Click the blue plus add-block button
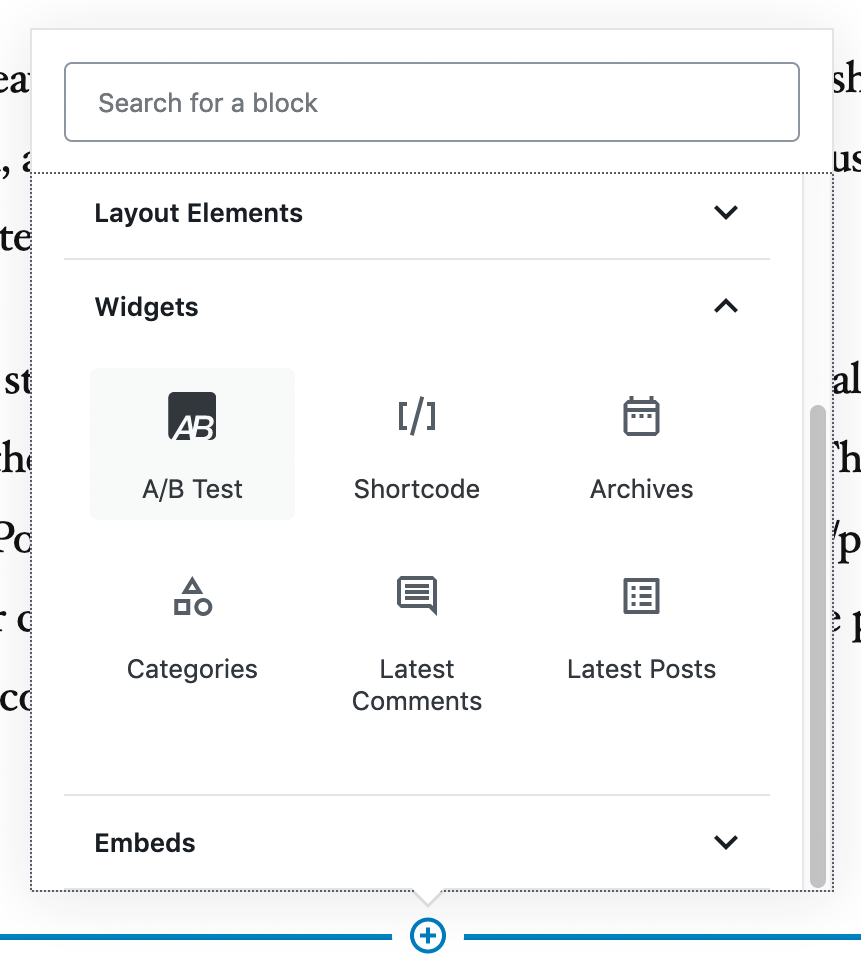The height and width of the screenshot is (972, 861). pyautogui.click(x=428, y=935)
